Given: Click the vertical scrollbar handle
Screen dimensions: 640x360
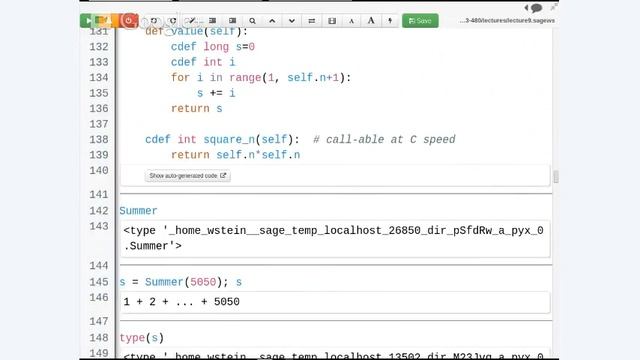Looking at the screenshot, I should (x=556, y=177).
